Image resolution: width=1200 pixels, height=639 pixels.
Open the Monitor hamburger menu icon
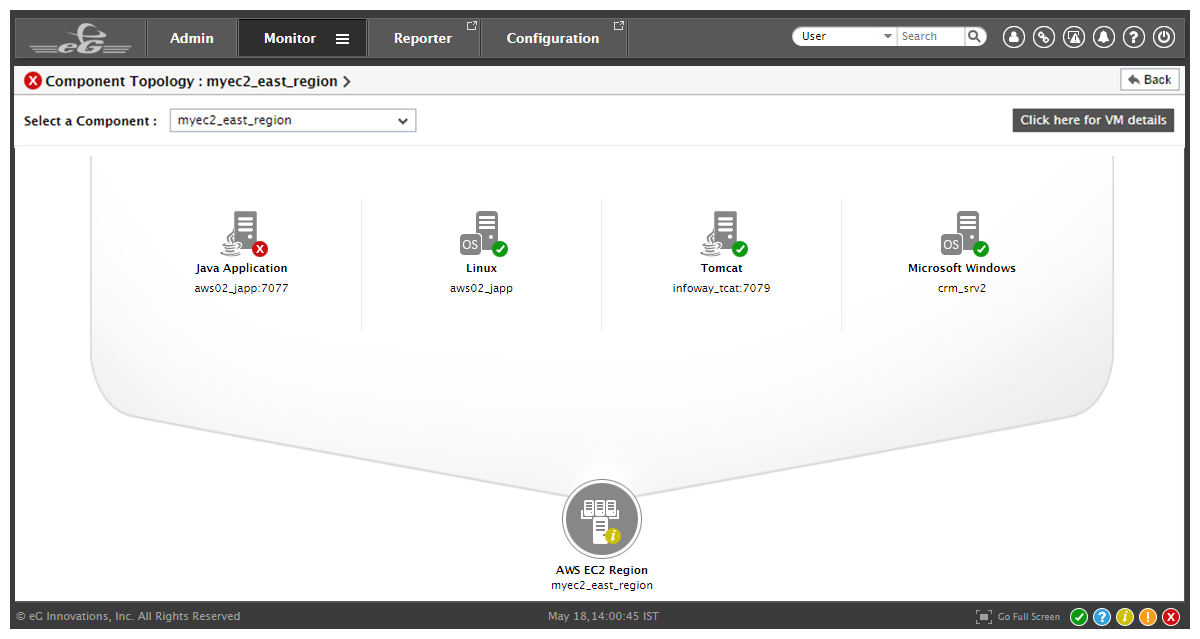click(x=342, y=39)
